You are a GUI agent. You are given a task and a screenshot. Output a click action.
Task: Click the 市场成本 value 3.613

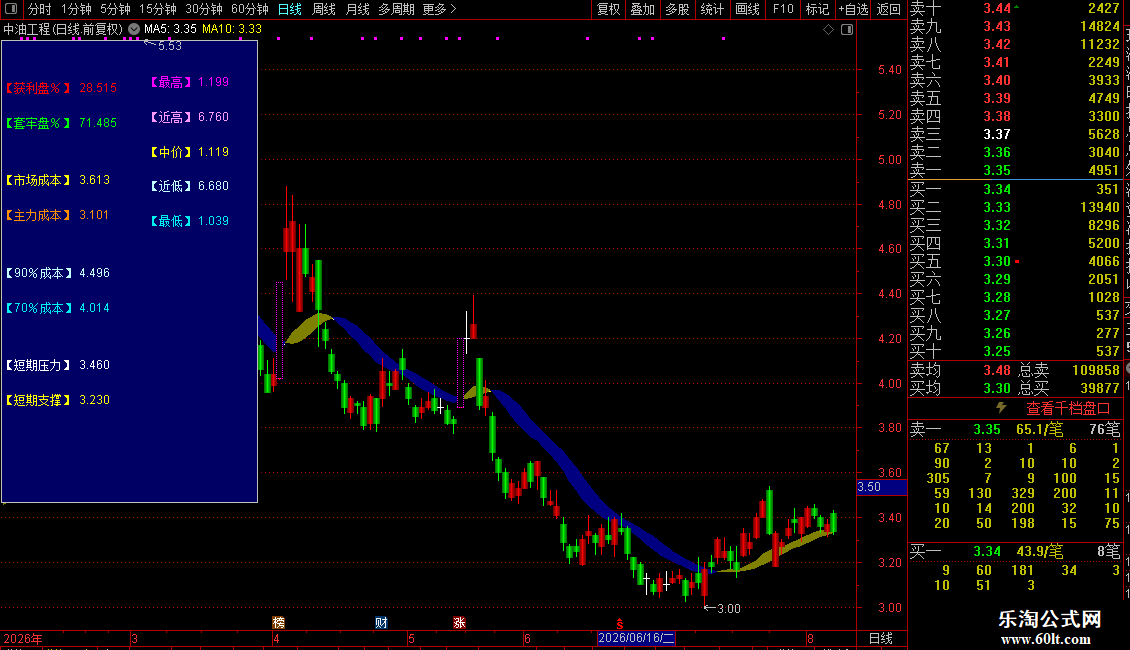(x=94, y=180)
